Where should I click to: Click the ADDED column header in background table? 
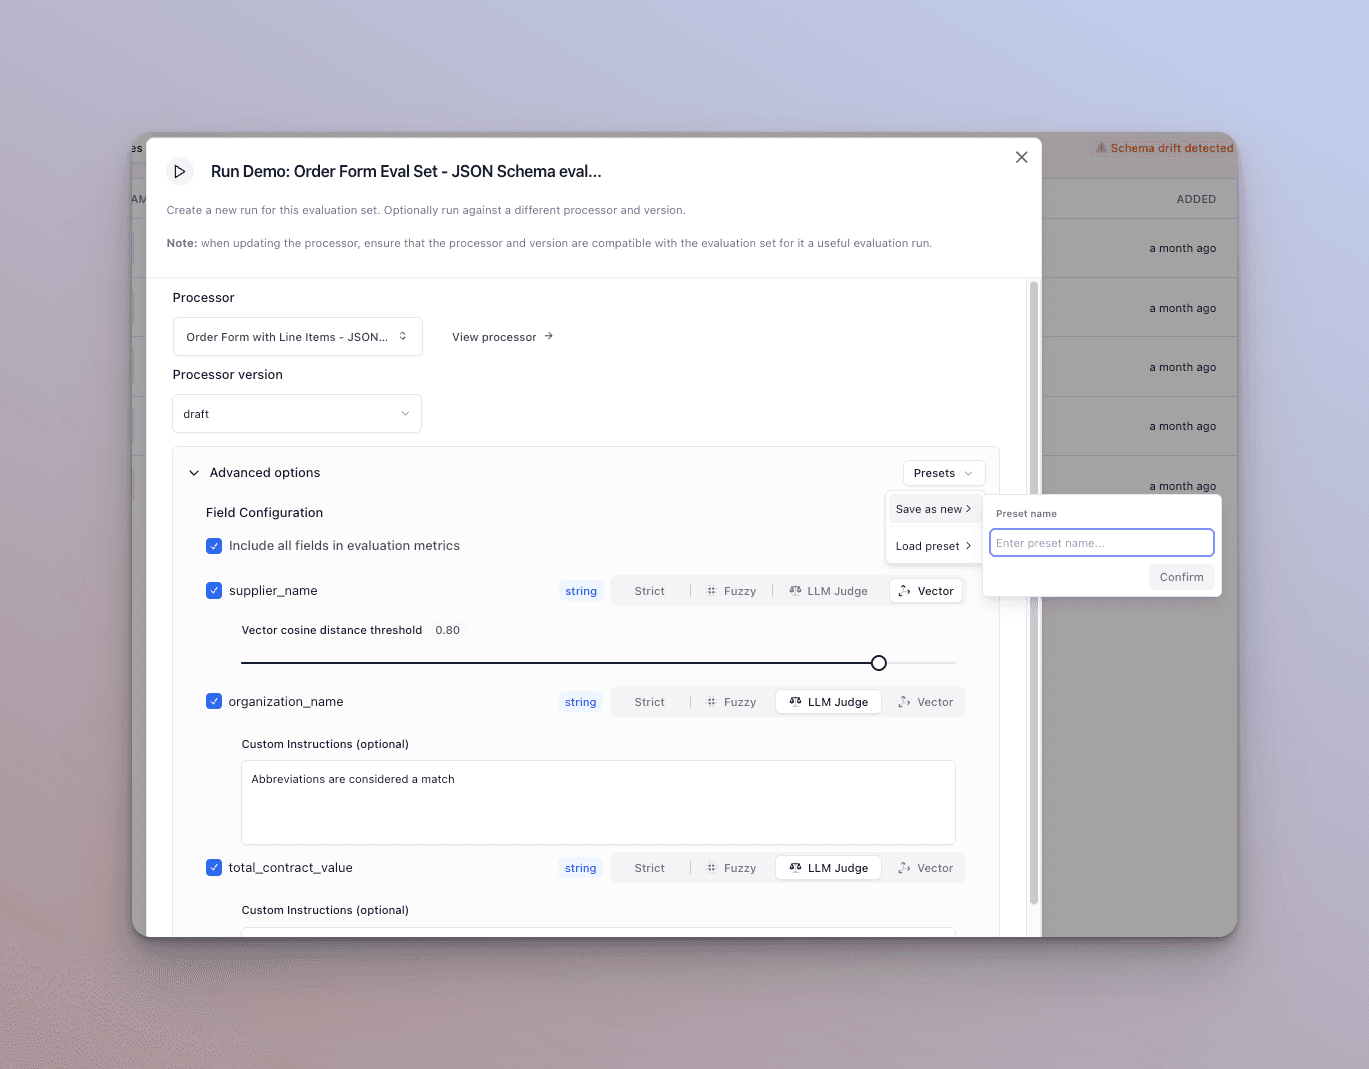(1196, 199)
